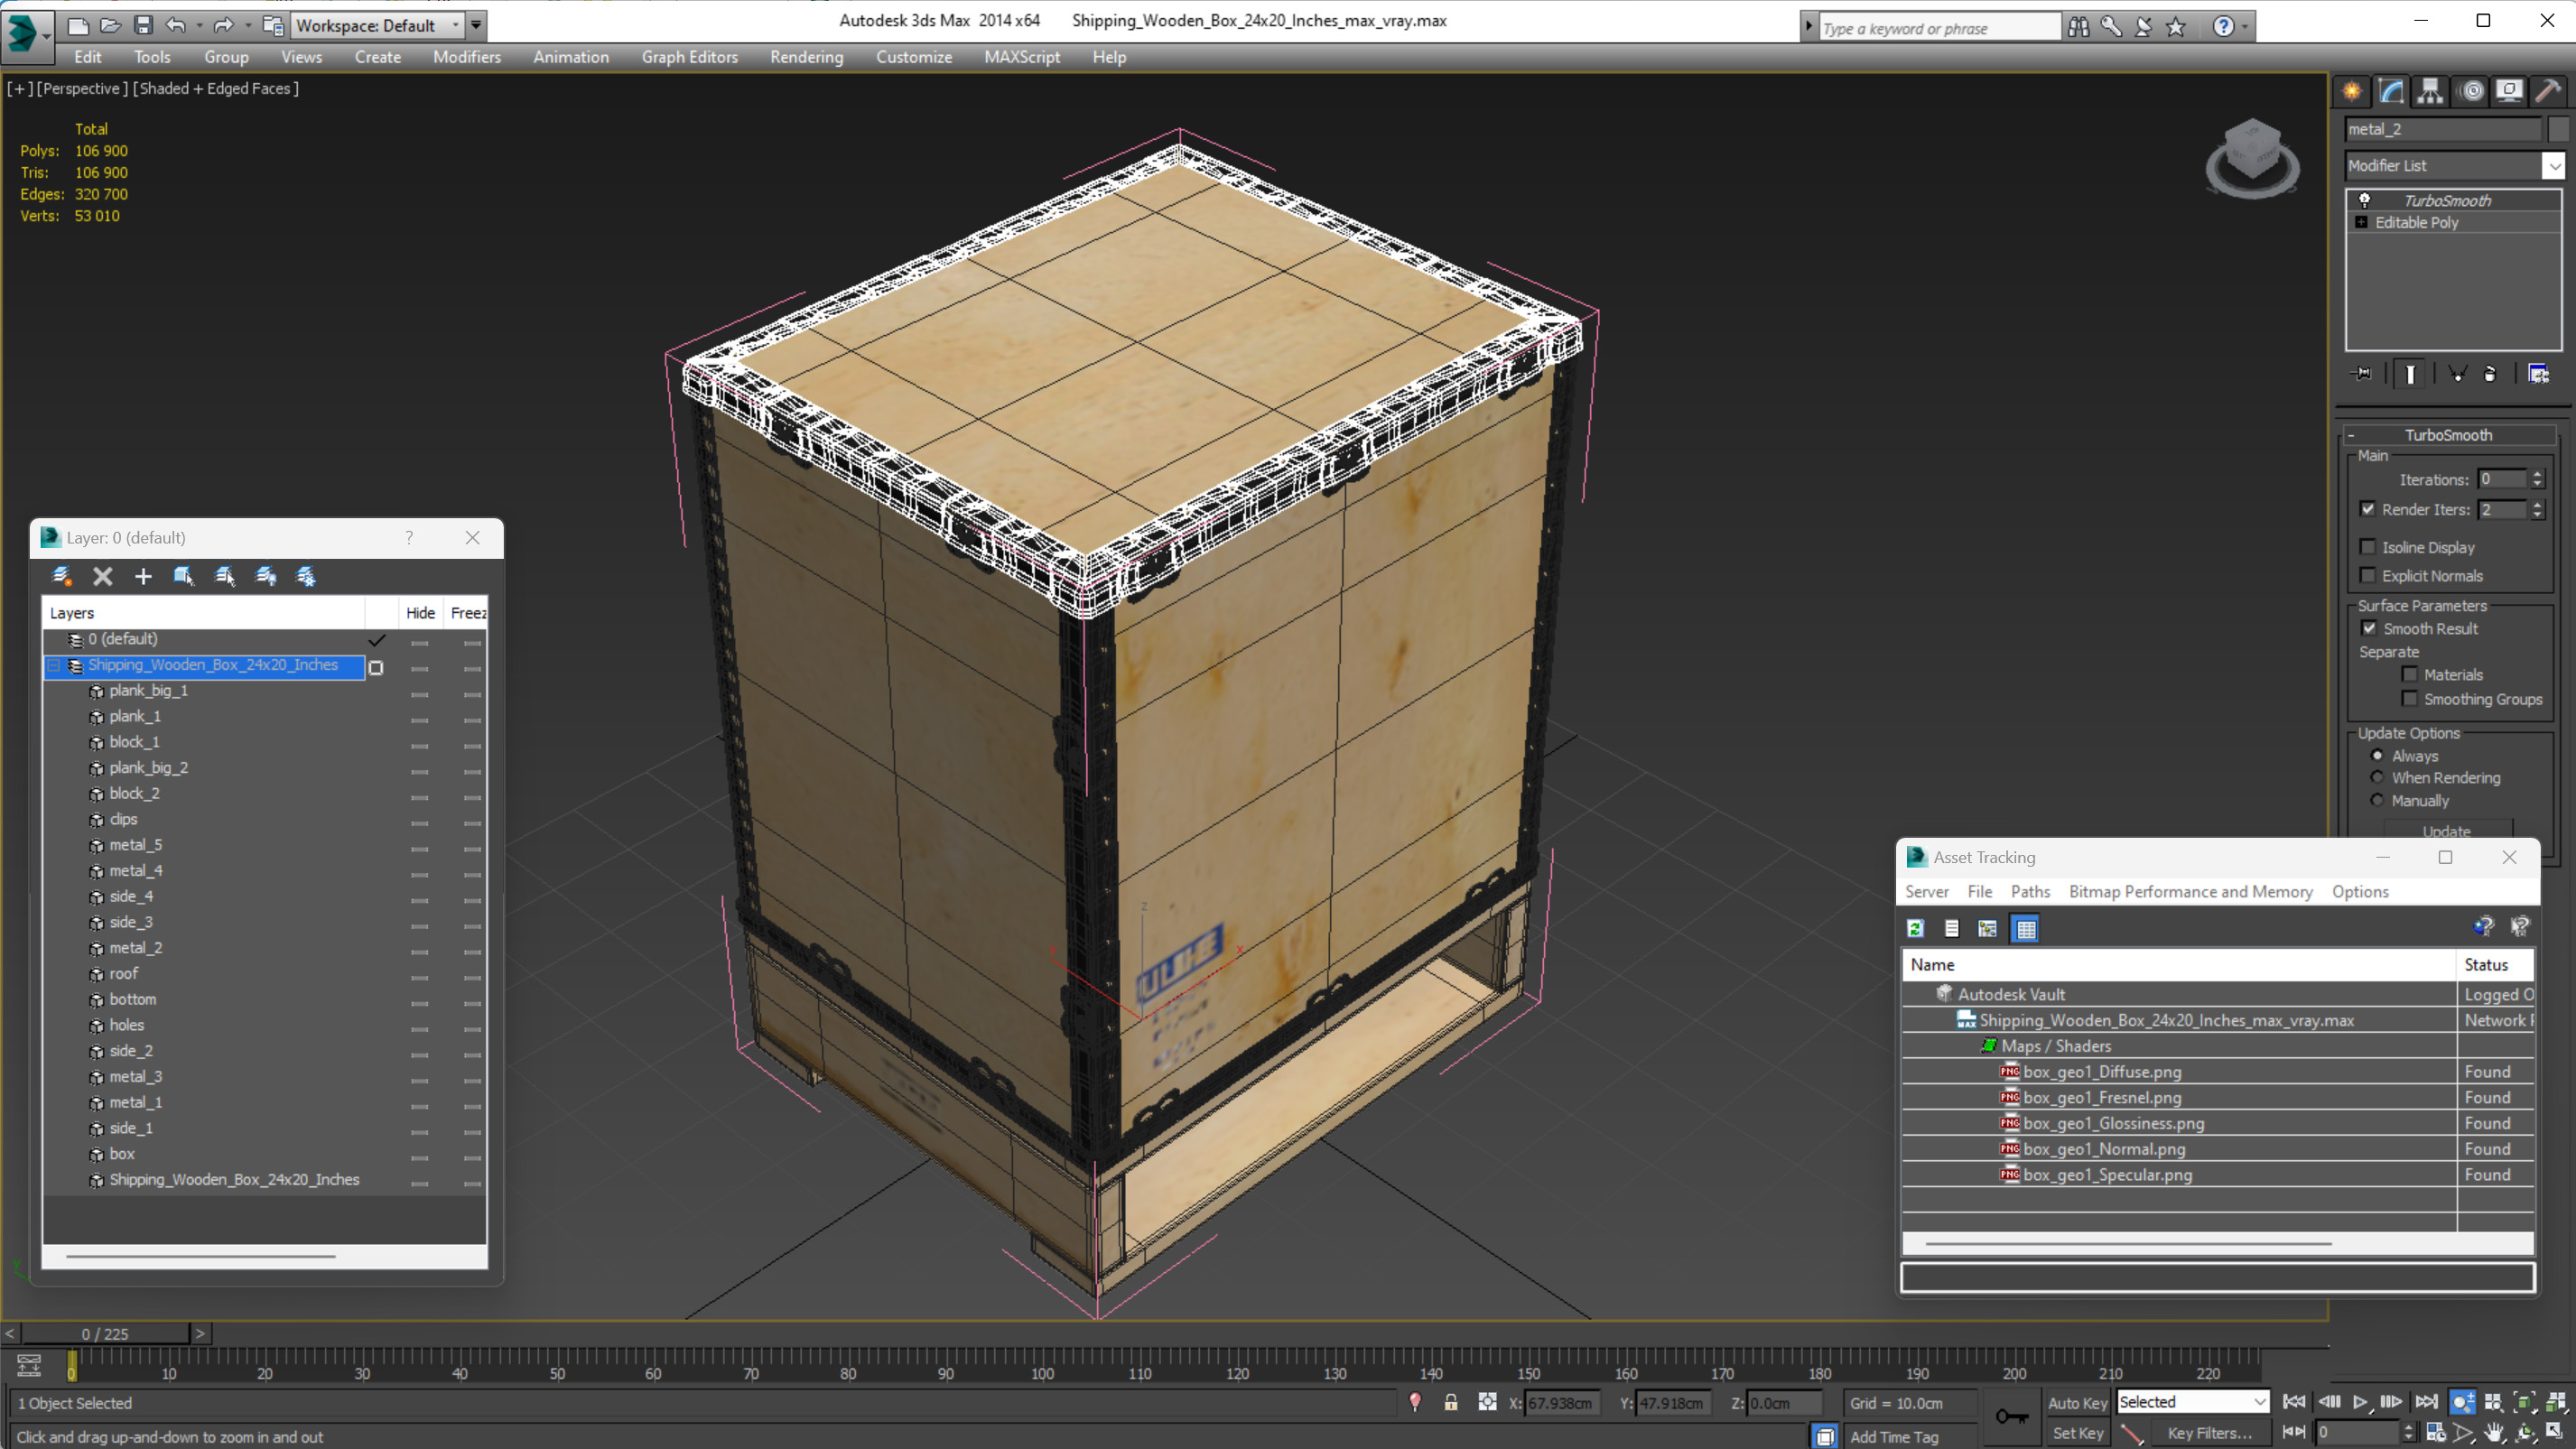The image size is (2576, 1449).
Task: Click the Undo arrow icon
Action: click(x=175, y=25)
